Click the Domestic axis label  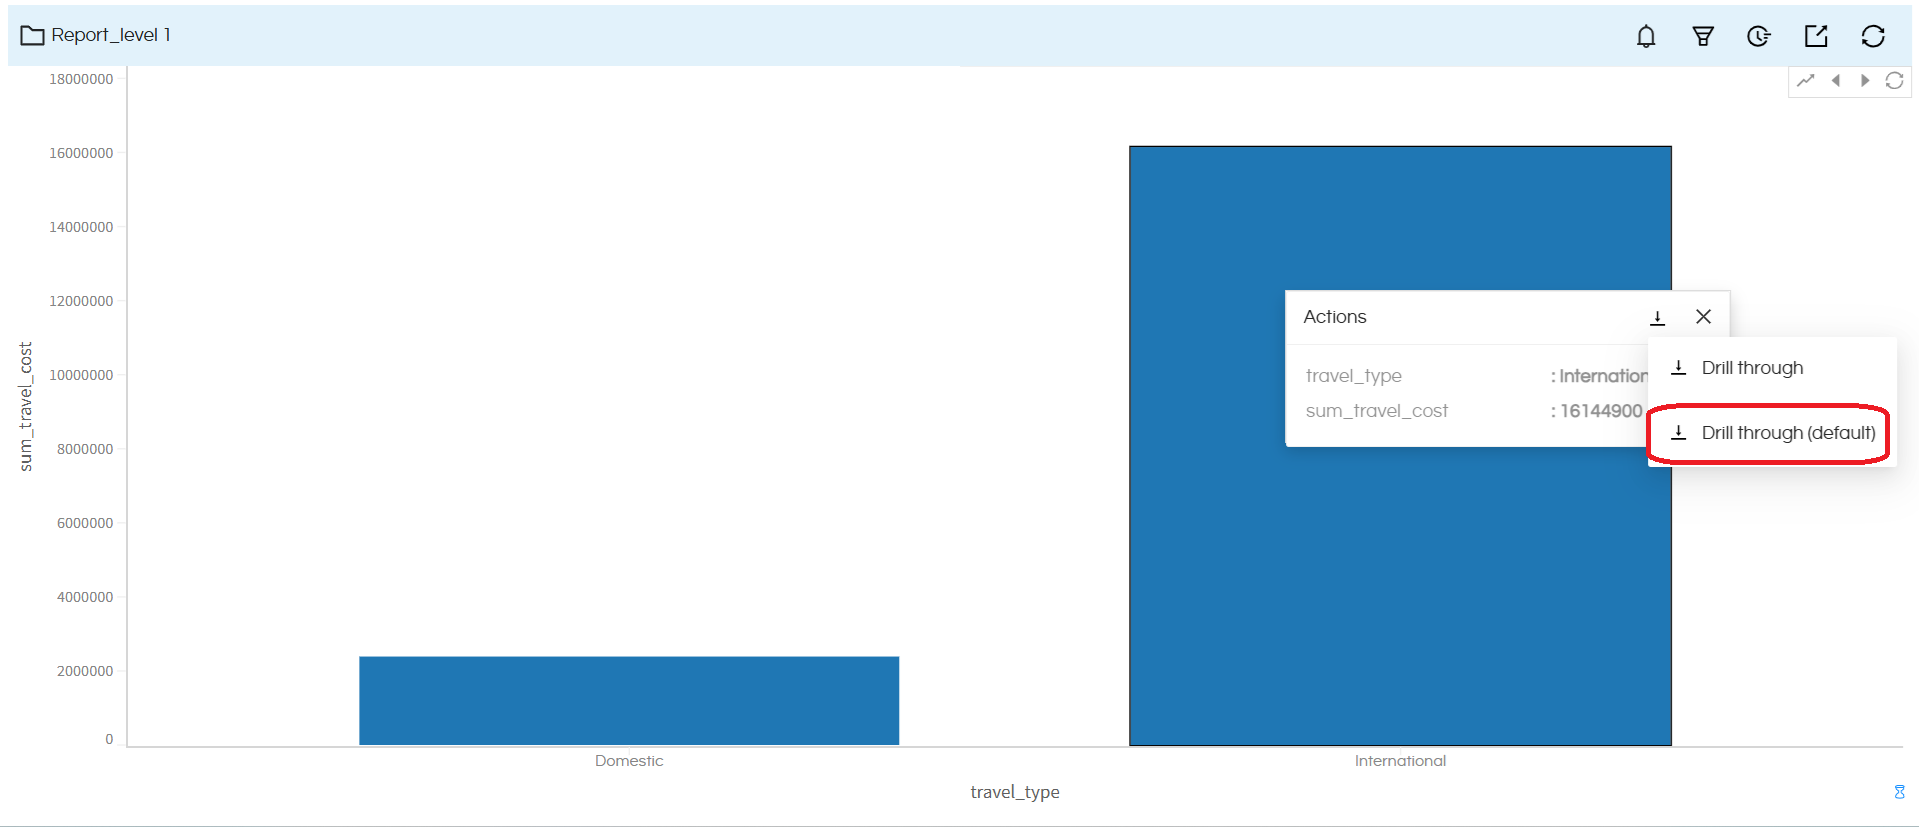tap(629, 761)
